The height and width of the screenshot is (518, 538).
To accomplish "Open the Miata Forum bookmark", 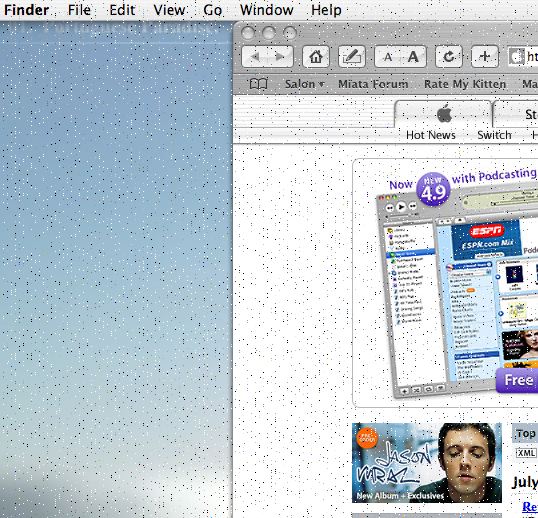I will click(373, 84).
